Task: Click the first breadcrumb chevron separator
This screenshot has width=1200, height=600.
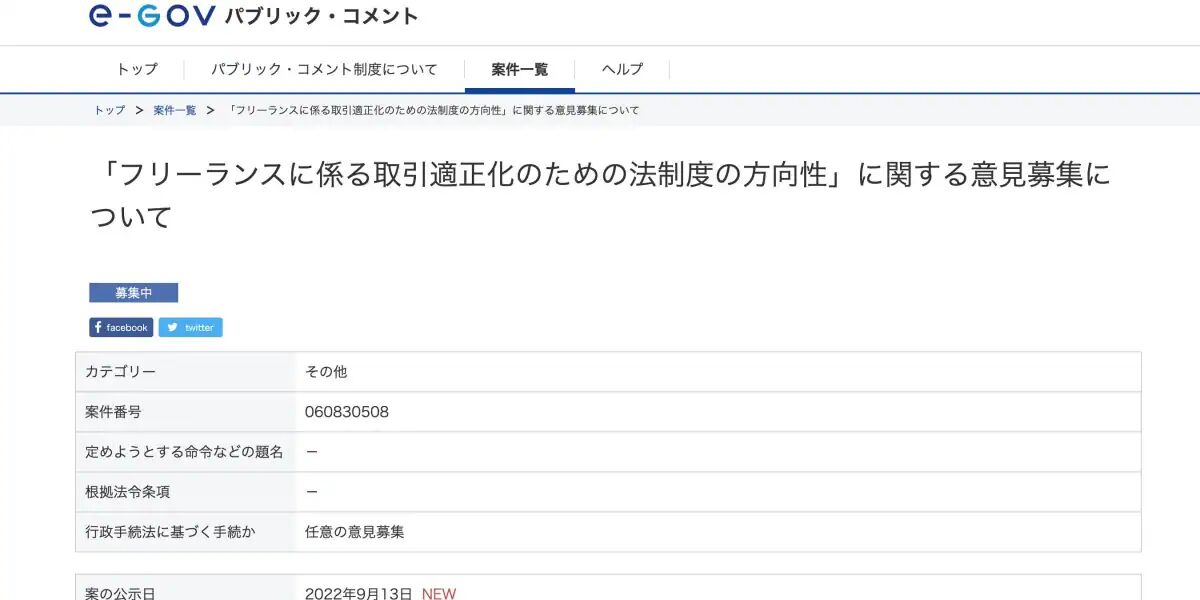Action: [139, 110]
